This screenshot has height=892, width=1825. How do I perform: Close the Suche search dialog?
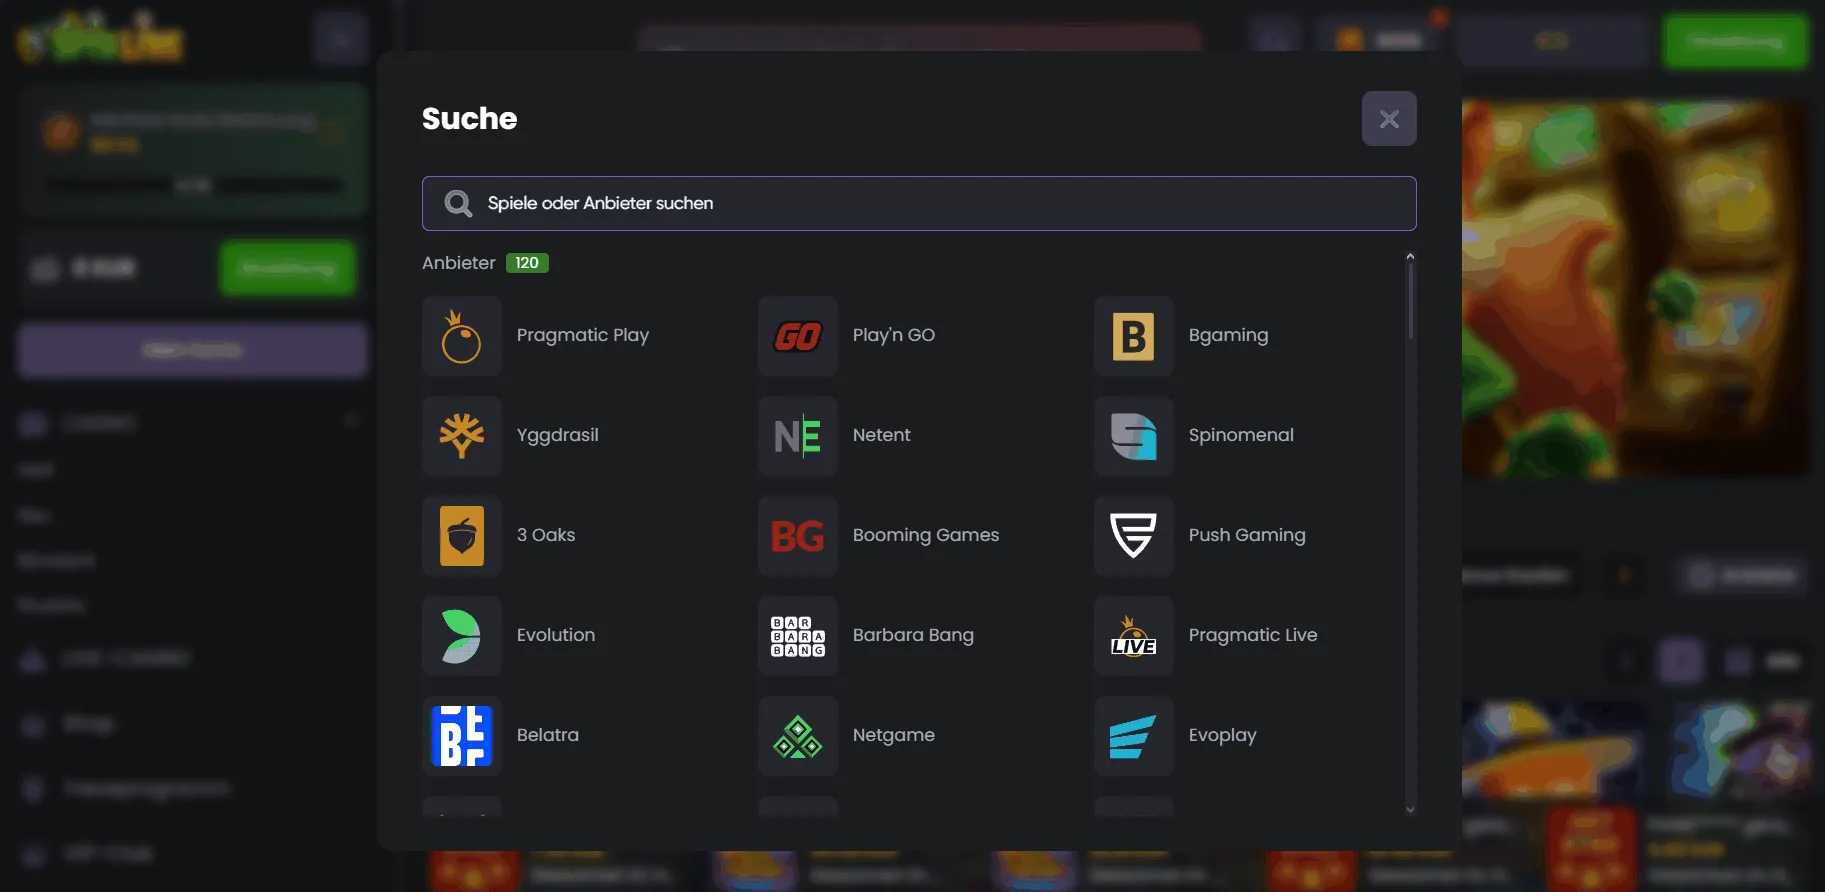(1388, 119)
